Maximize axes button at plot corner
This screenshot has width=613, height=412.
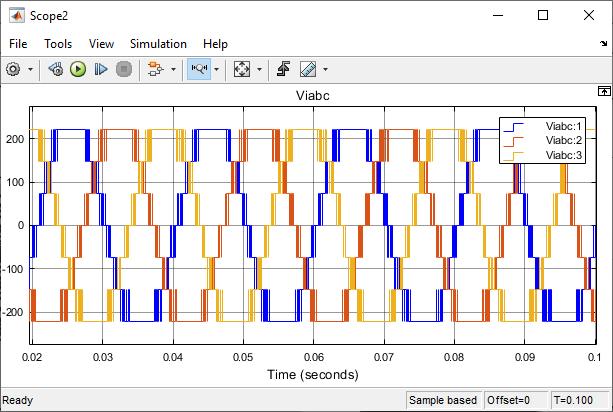(x=604, y=91)
